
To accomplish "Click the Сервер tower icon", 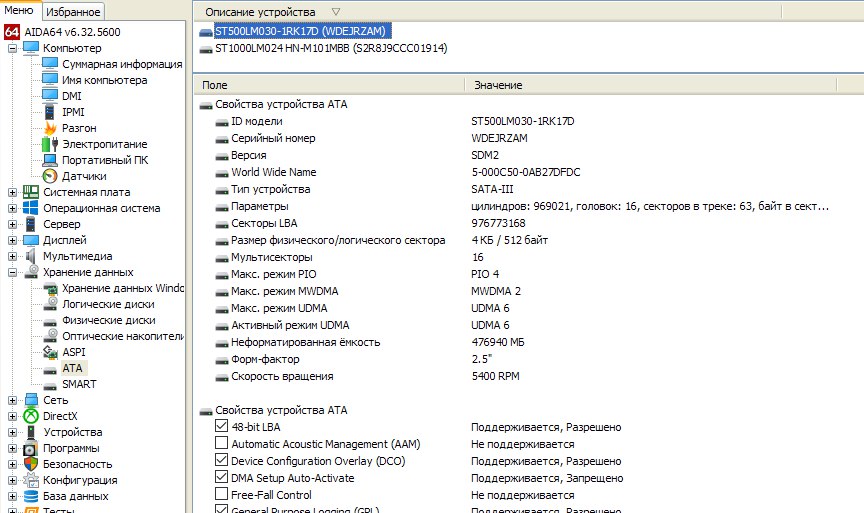I will tap(31, 224).
